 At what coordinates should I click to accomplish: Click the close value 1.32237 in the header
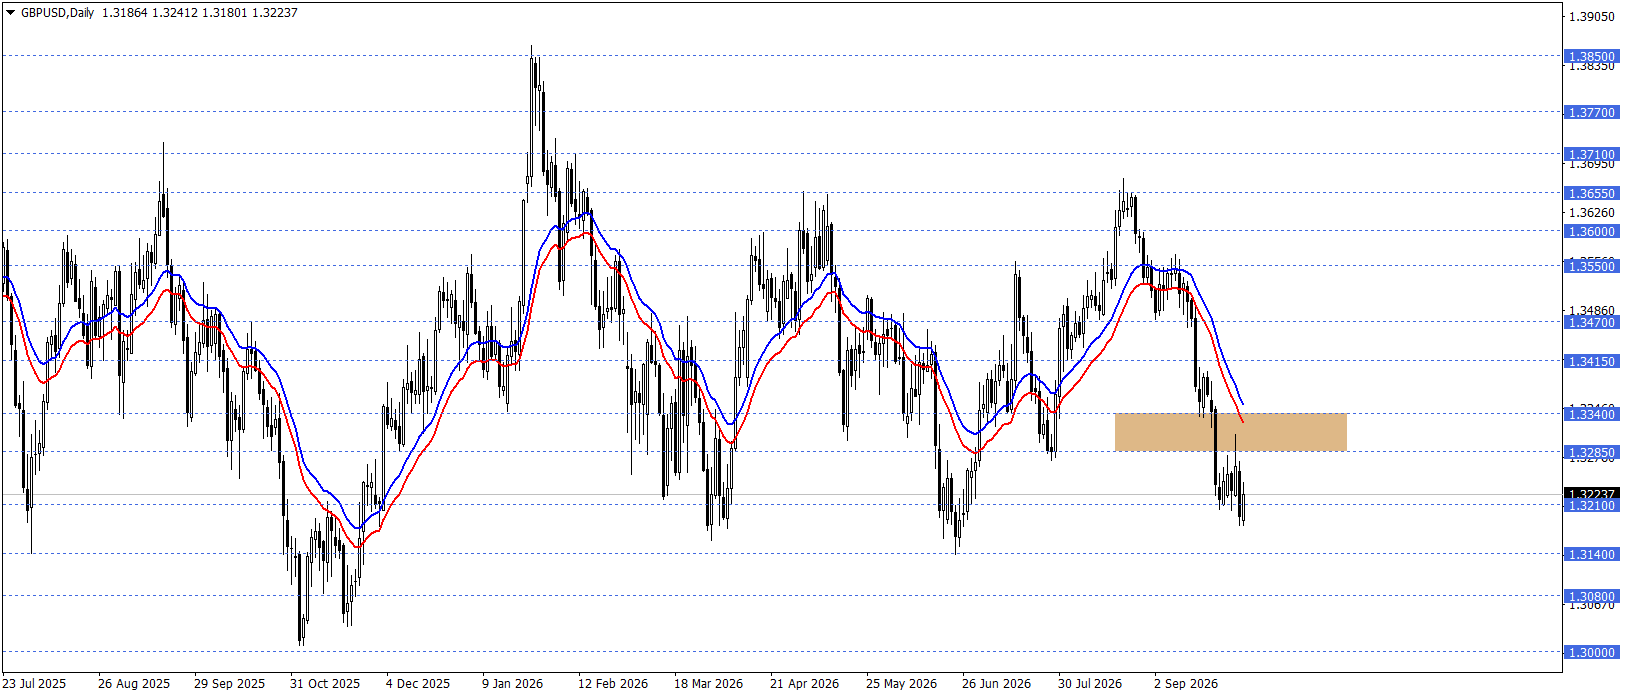tap(275, 13)
